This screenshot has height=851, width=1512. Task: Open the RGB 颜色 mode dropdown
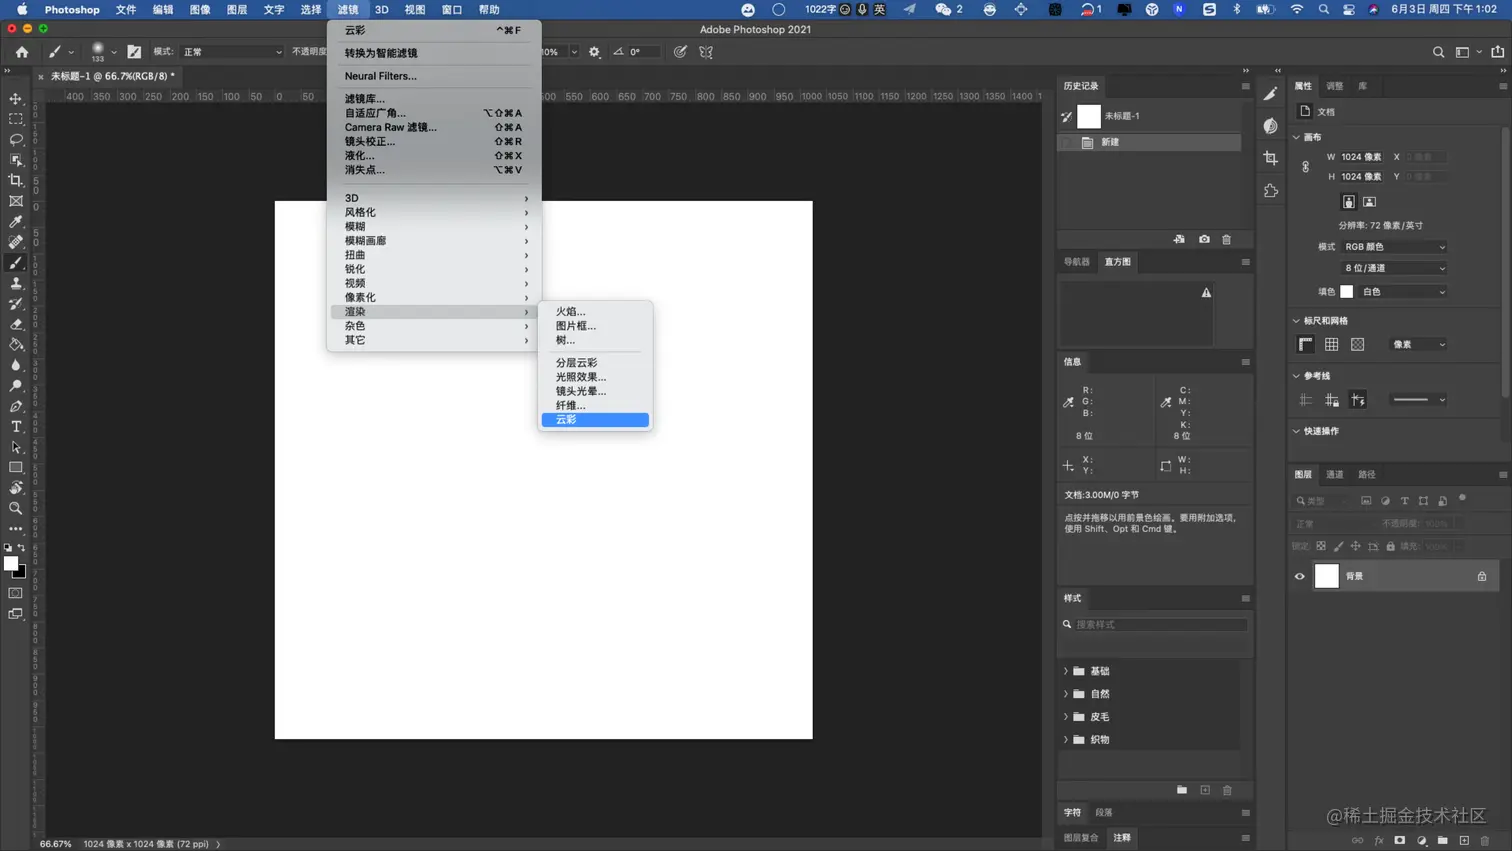[x=1394, y=247]
